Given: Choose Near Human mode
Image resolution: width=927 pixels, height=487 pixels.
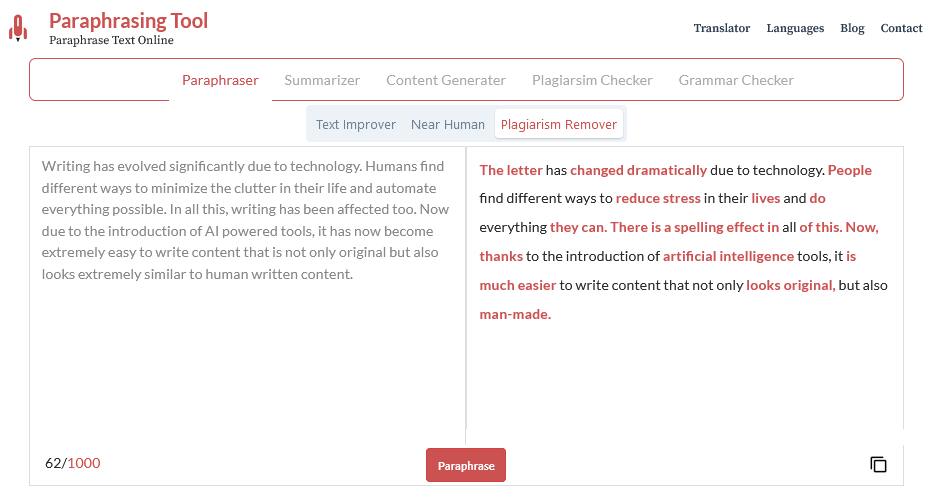Looking at the screenshot, I should (x=448, y=125).
